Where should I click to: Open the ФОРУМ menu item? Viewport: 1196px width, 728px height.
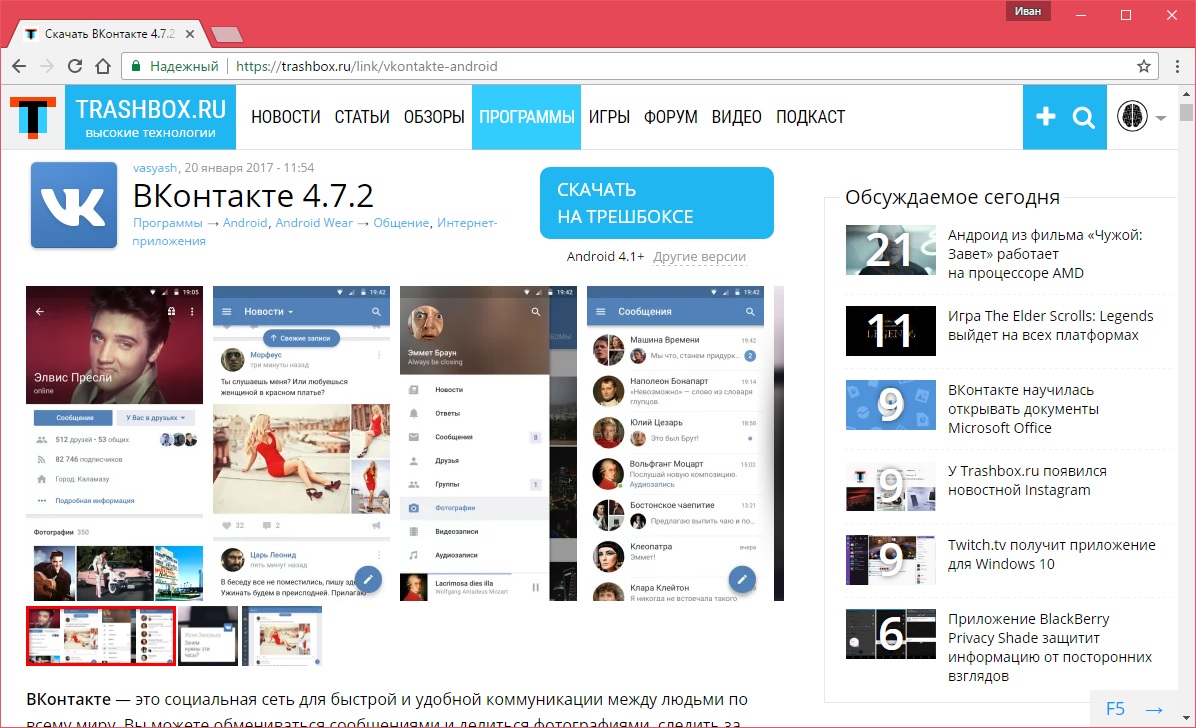click(670, 117)
